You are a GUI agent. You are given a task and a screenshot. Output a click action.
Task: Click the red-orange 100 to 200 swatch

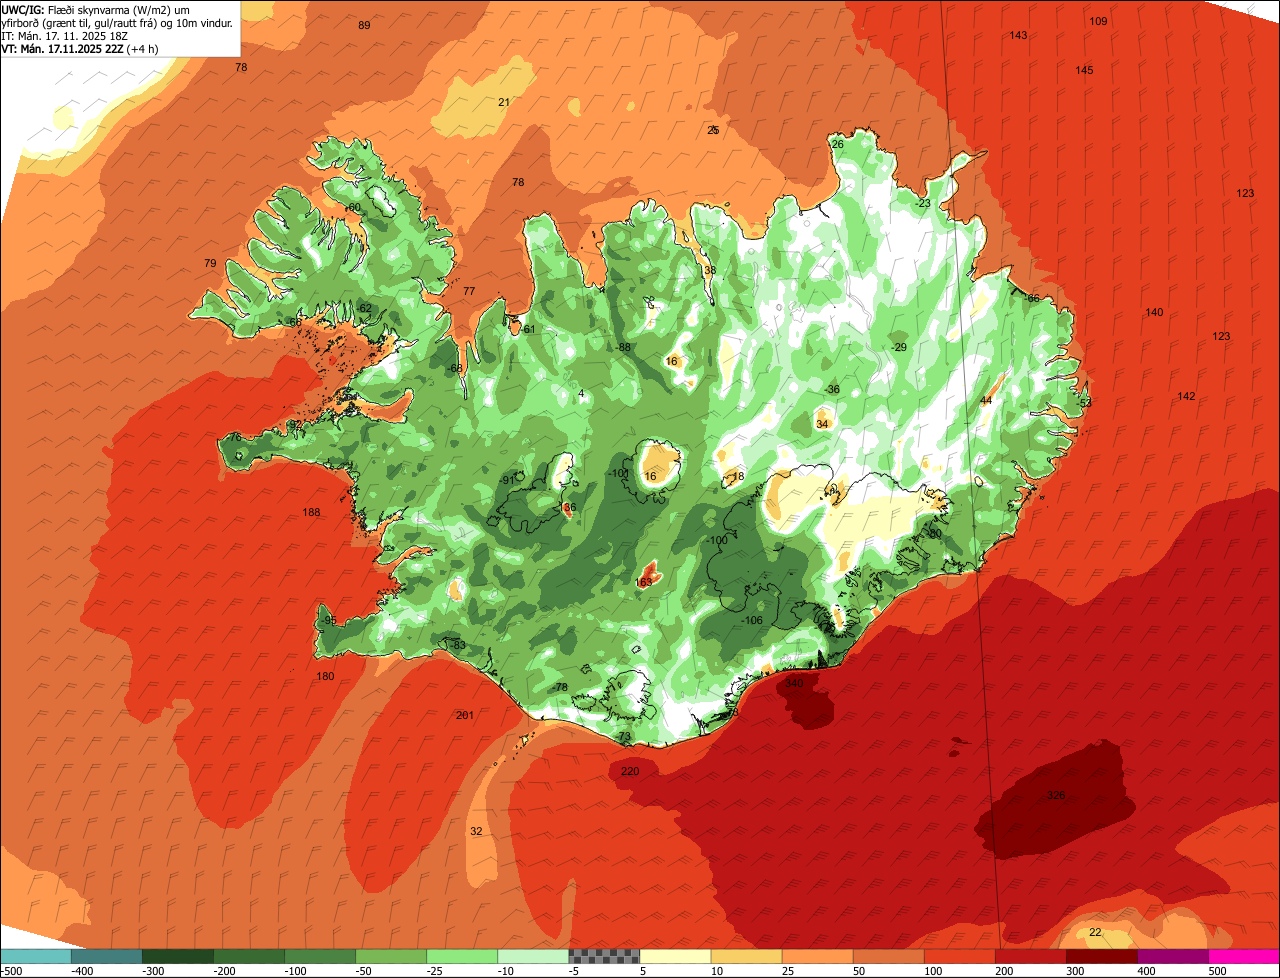[959, 956]
